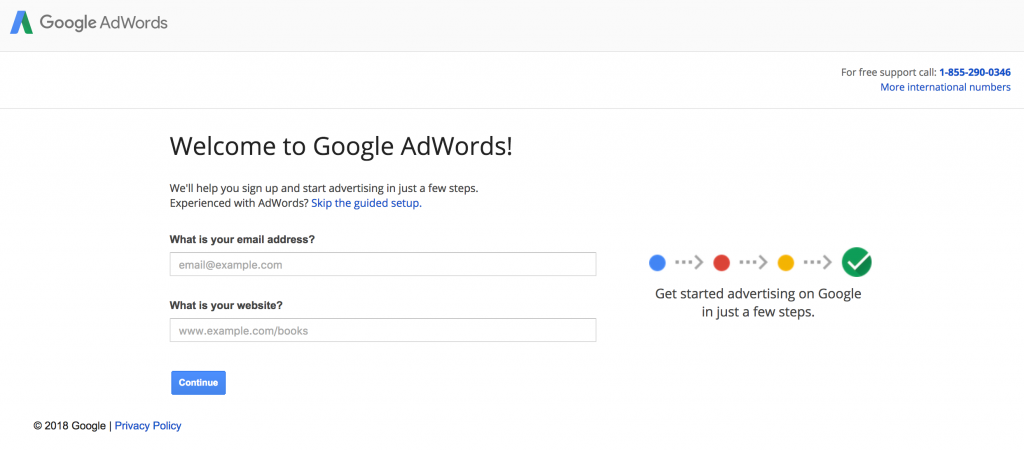This screenshot has height=450, width=1024.
Task: Click the green checkmark circle icon
Action: [856, 262]
